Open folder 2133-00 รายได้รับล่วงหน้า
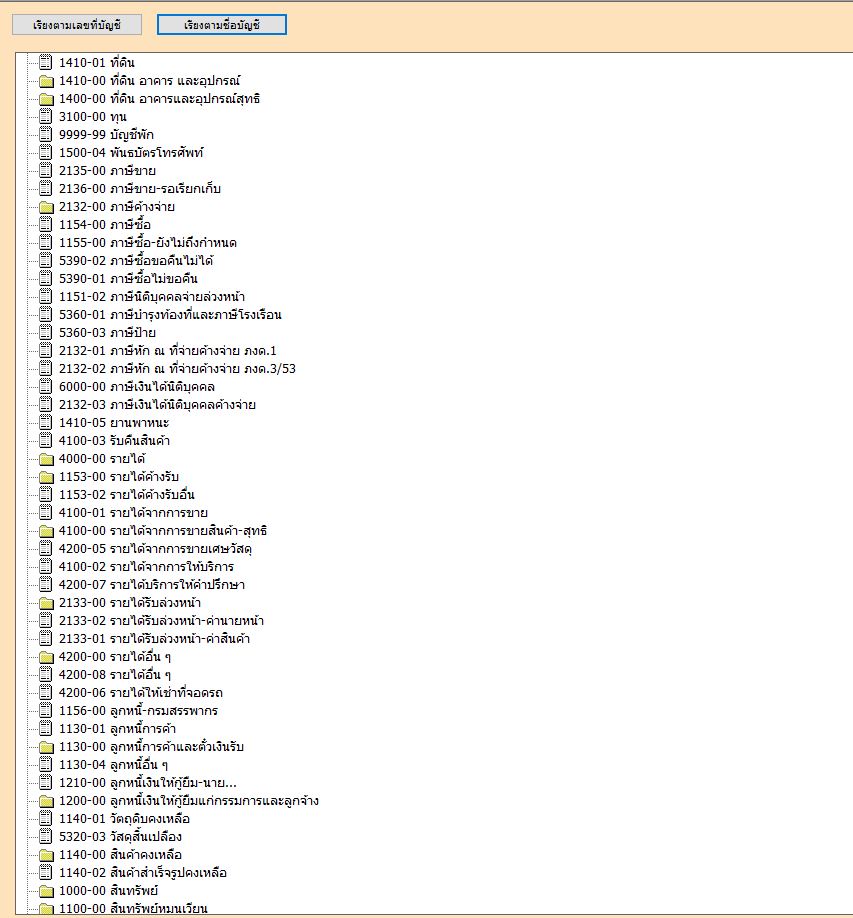Image resolution: width=853 pixels, height=918 pixels. 129,602
